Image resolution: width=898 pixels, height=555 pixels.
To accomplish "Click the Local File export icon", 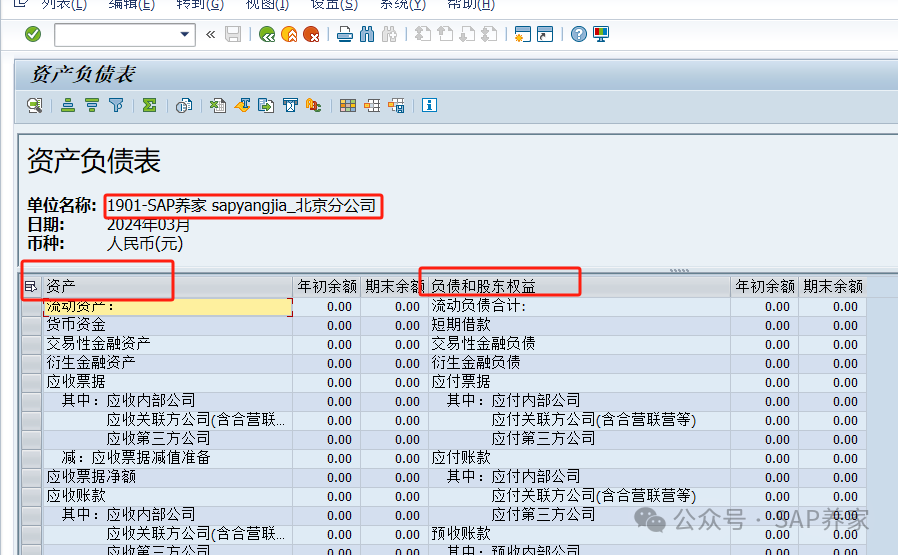I will [x=266, y=105].
